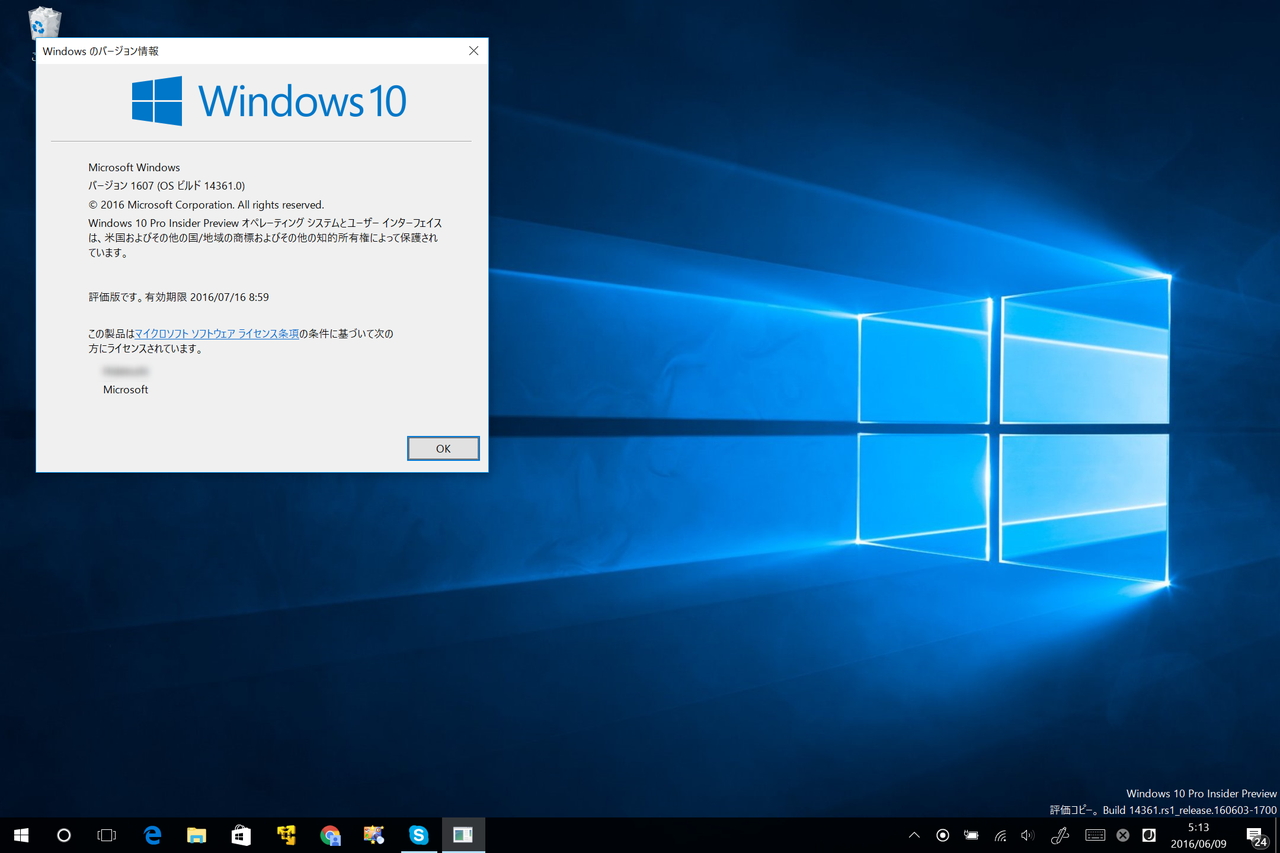Open the clock and calendar flyout
This screenshot has width=1280, height=853.
pyautogui.click(x=1198, y=835)
